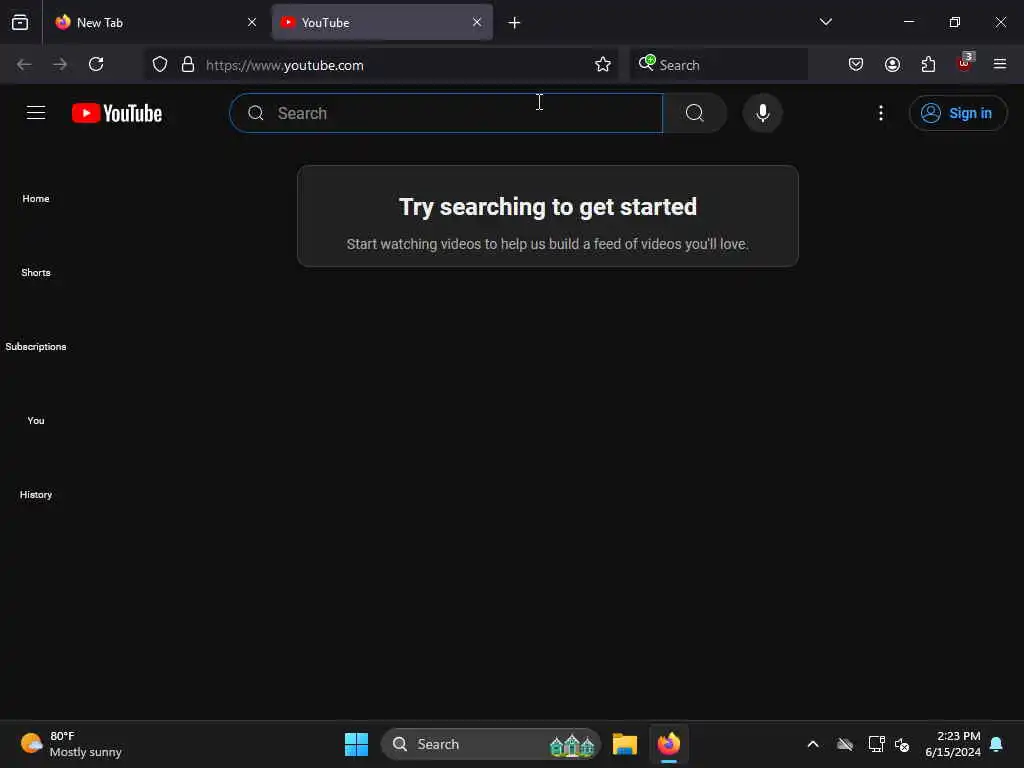Screen dimensions: 1024x768
Task: Close the New Tab tab
Action: point(252,22)
